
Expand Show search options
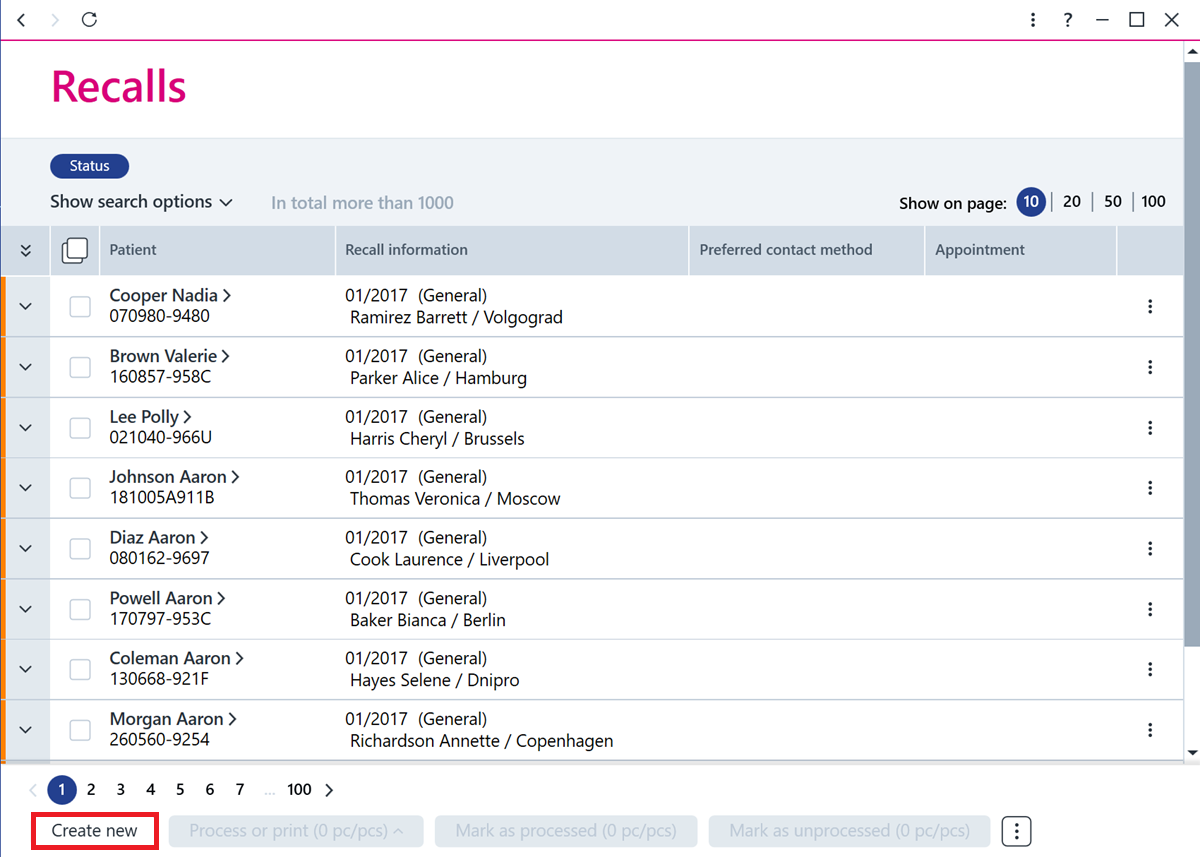(x=141, y=202)
